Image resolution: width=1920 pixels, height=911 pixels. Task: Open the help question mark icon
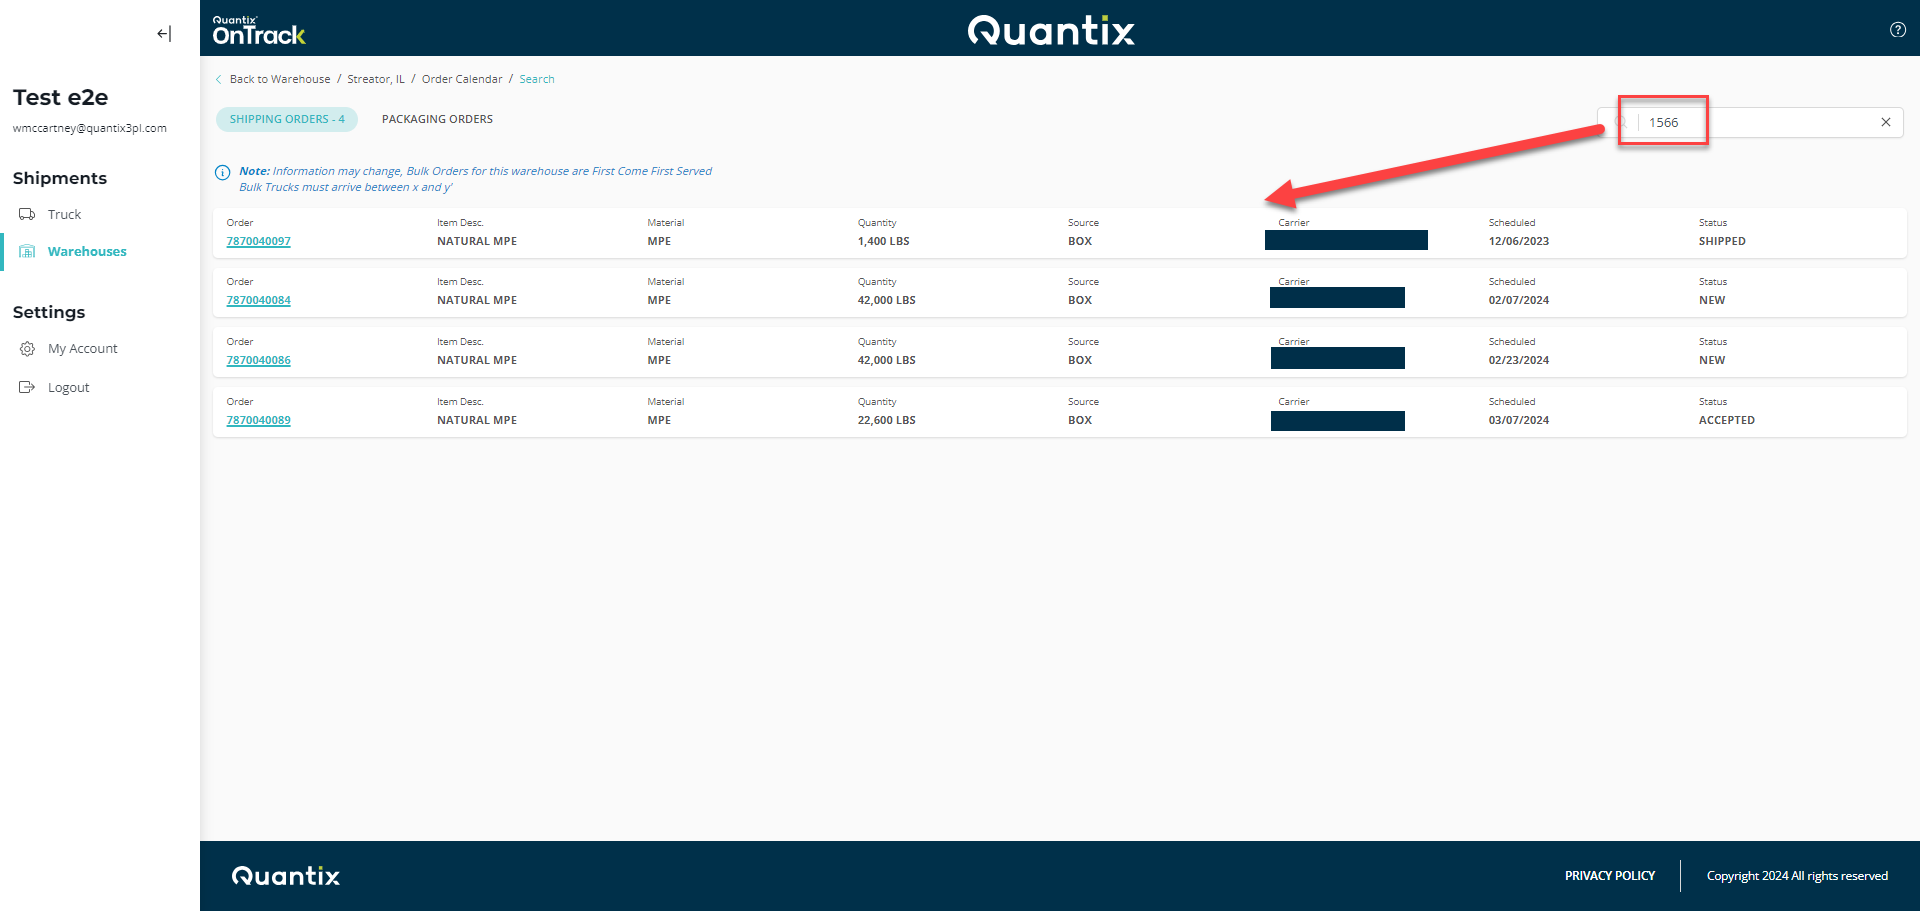(x=1897, y=30)
